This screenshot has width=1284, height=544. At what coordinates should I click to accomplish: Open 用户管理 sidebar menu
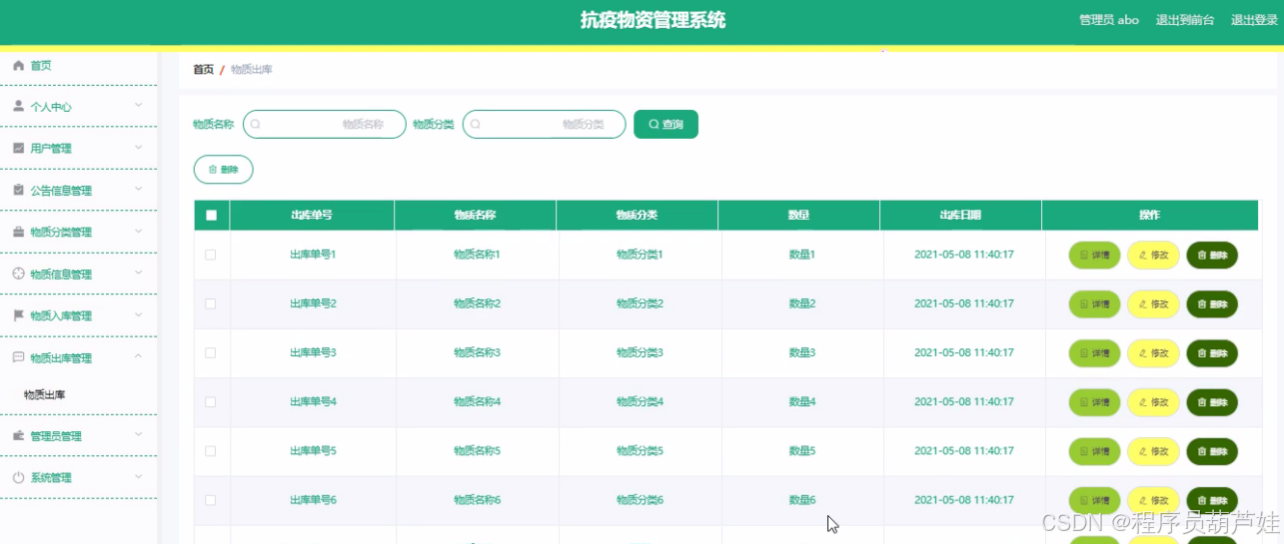click(x=78, y=148)
